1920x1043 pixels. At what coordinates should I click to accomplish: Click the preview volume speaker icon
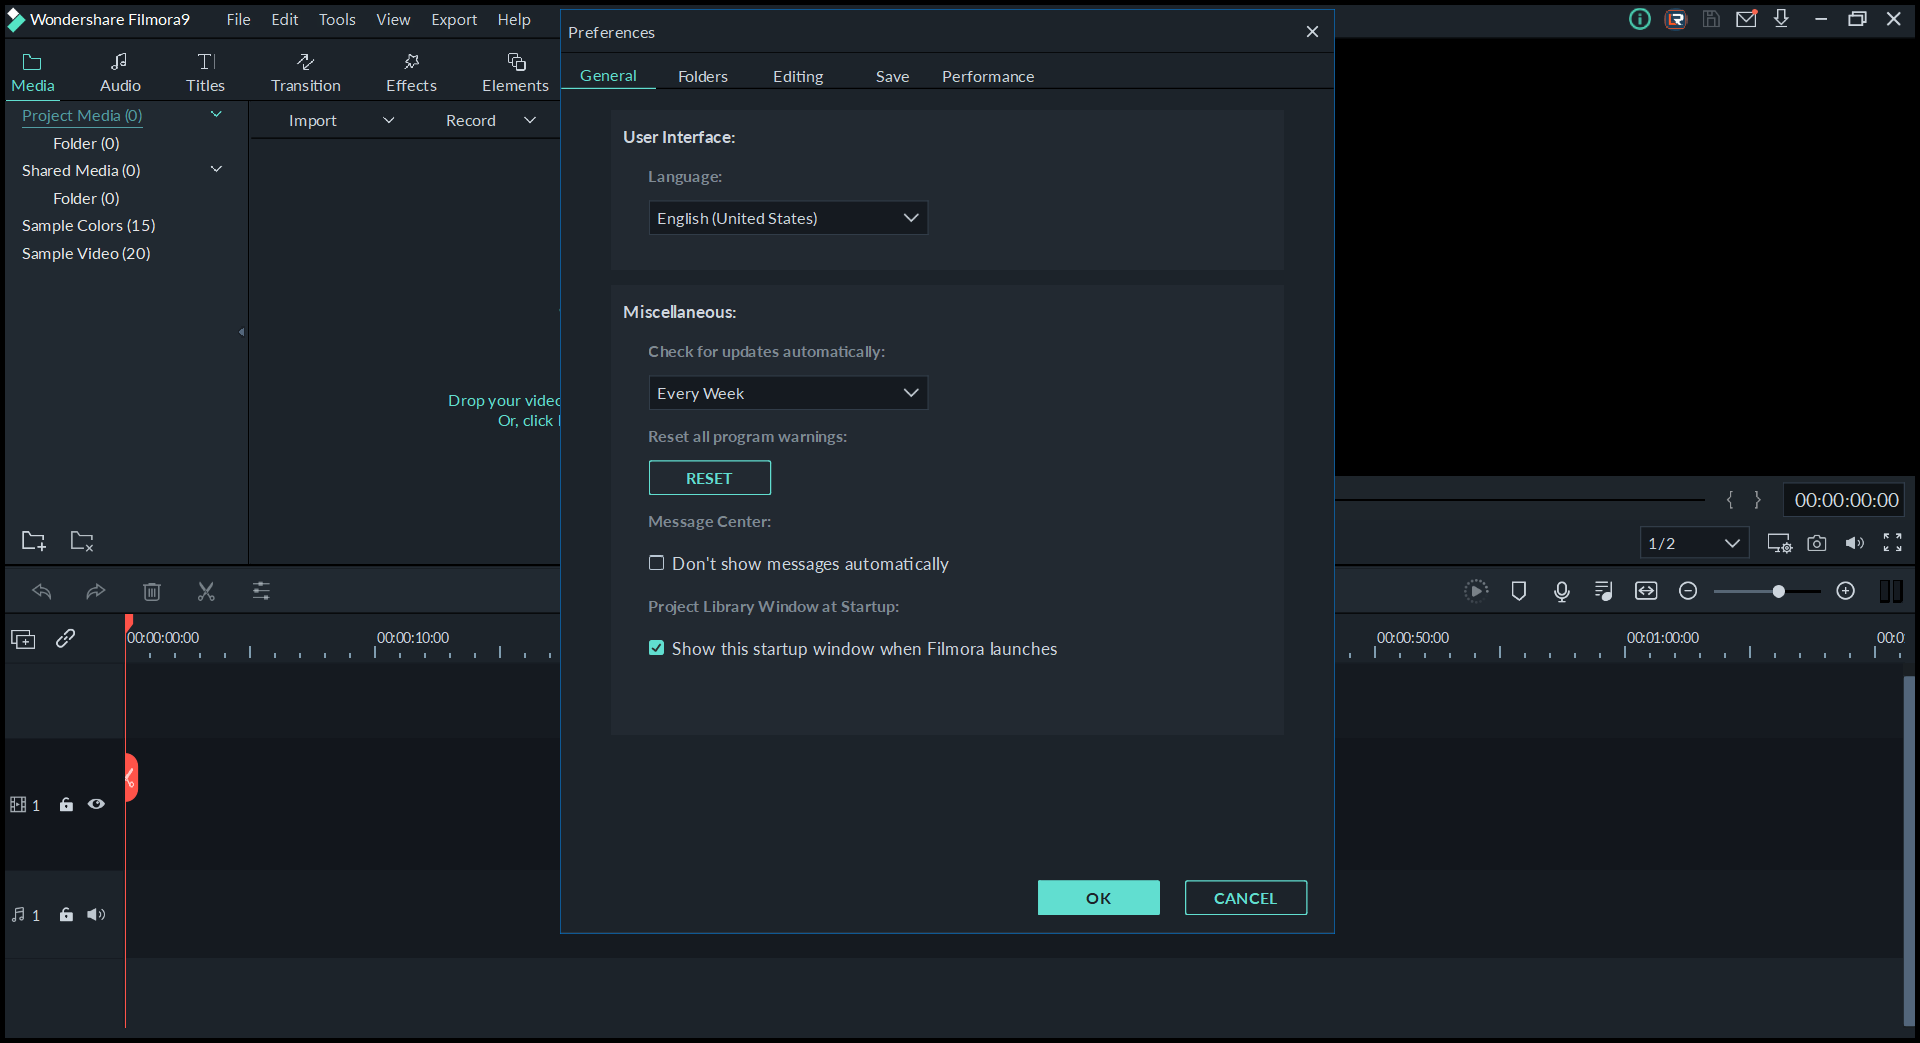click(x=1855, y=543)
